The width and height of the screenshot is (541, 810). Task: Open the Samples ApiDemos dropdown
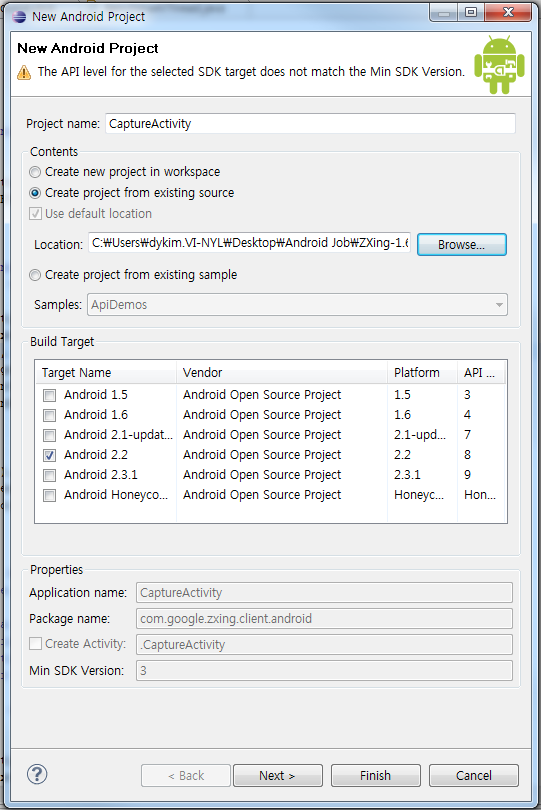[x=298, y=305]
